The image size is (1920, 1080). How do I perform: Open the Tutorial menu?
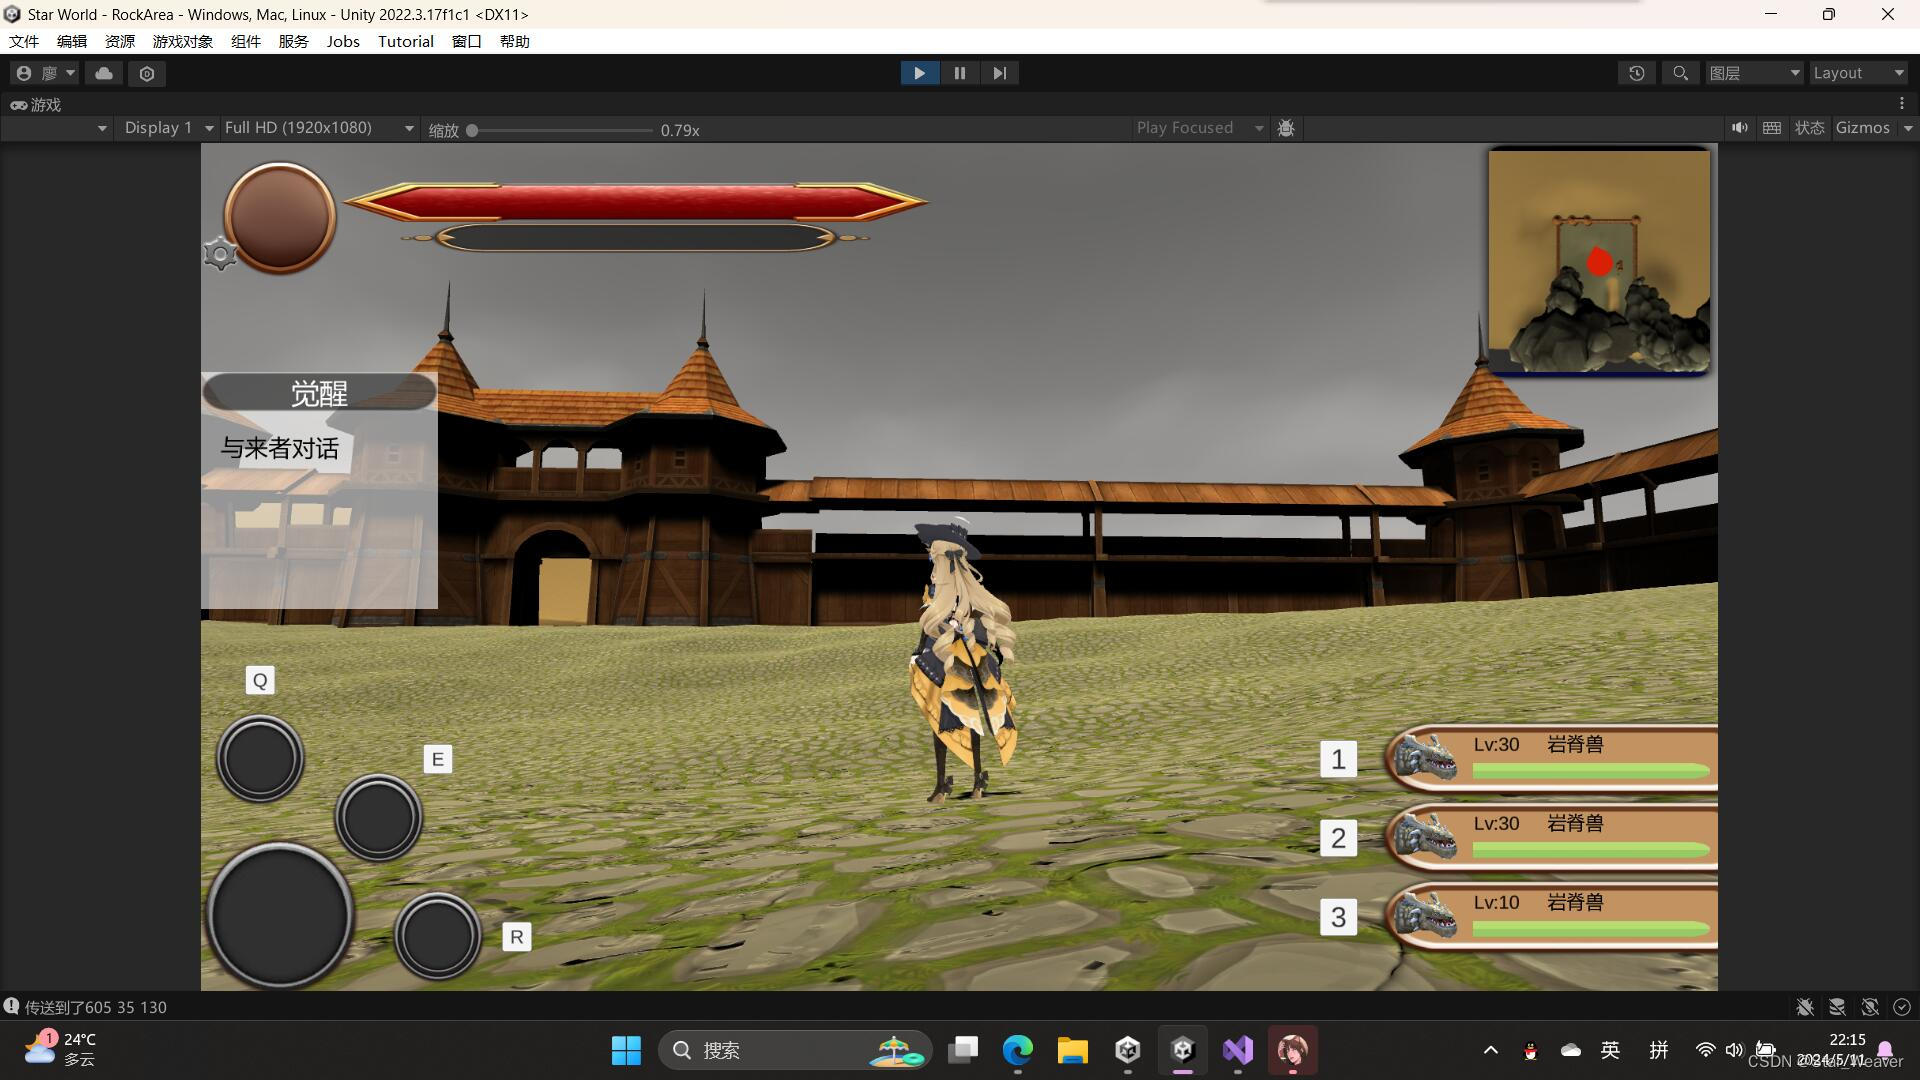(405, 41)
